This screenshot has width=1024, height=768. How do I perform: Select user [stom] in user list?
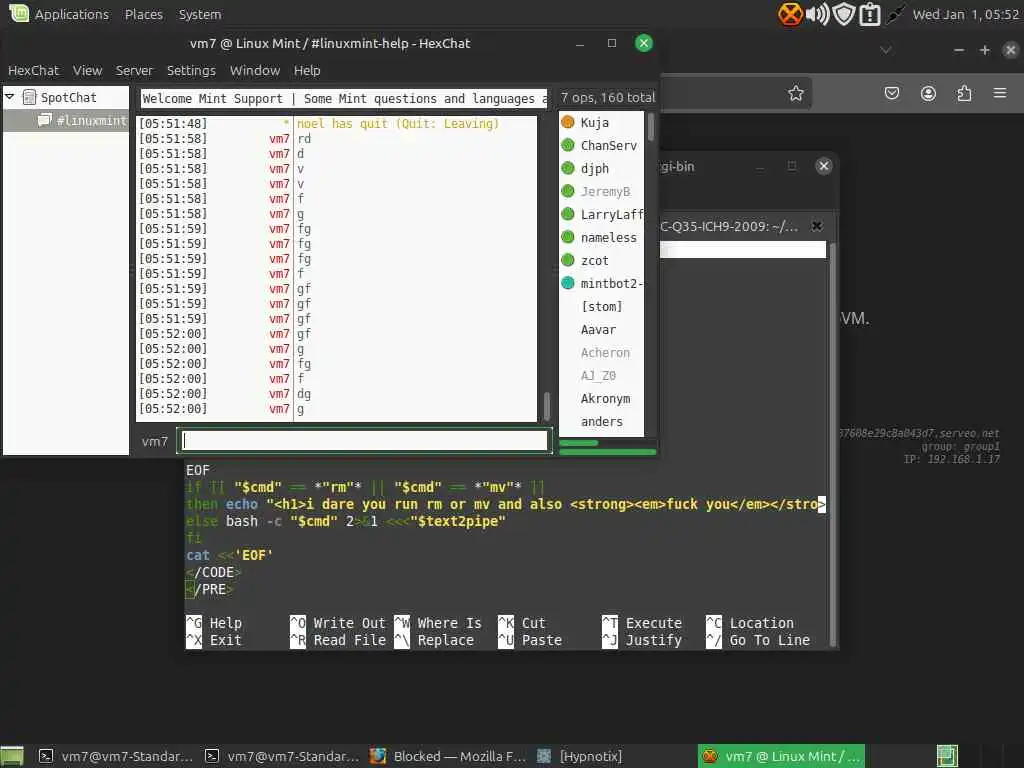click(601, 306)
